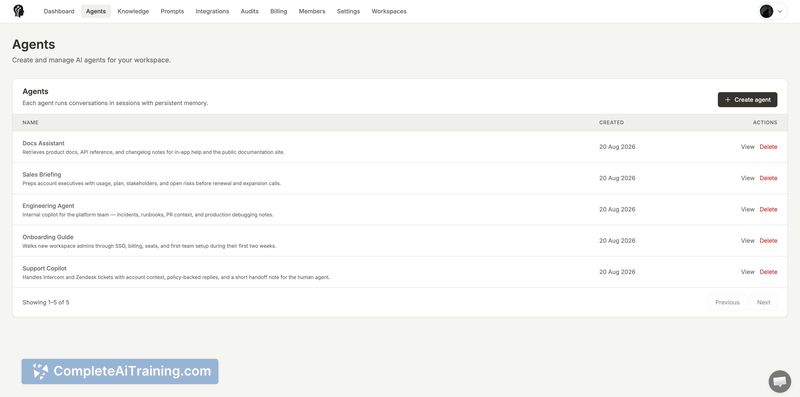Click the NAME column header
800x397 pixels.
click(30, 122)
